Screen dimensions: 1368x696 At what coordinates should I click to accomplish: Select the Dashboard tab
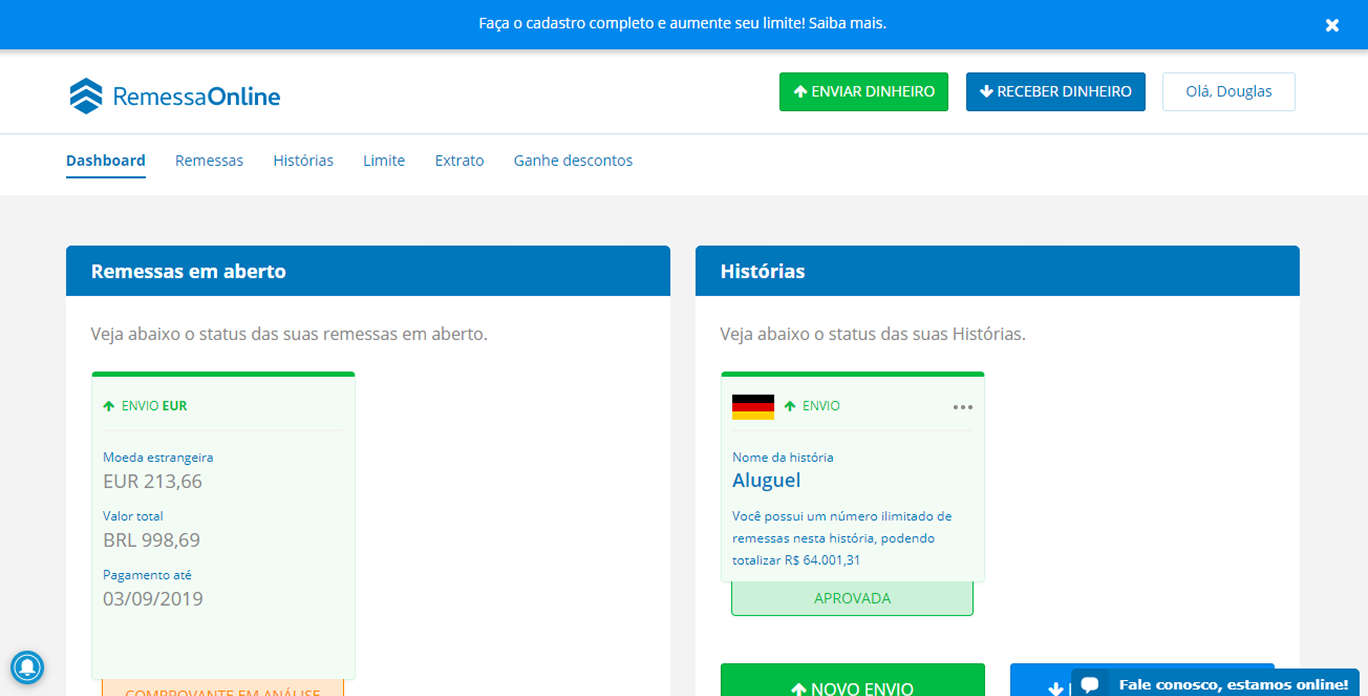pos(106,160)
